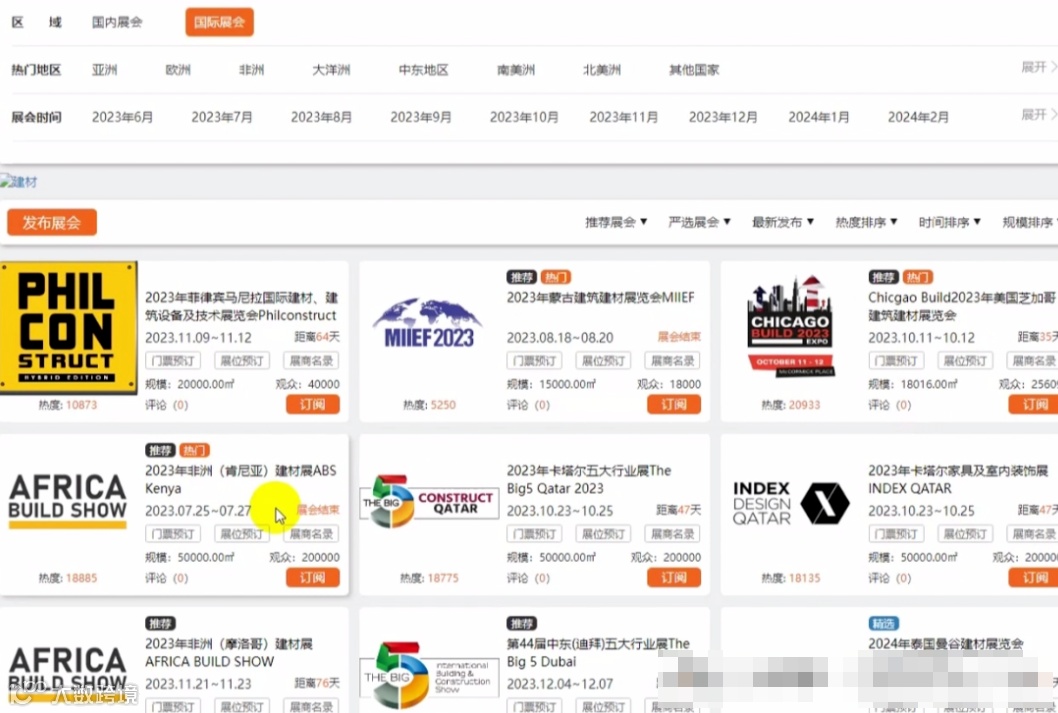The height and width of the screenshot is (713, 1058).
Task: Open the Philconstruct exhibition logo
Action: tap(68, 327)
